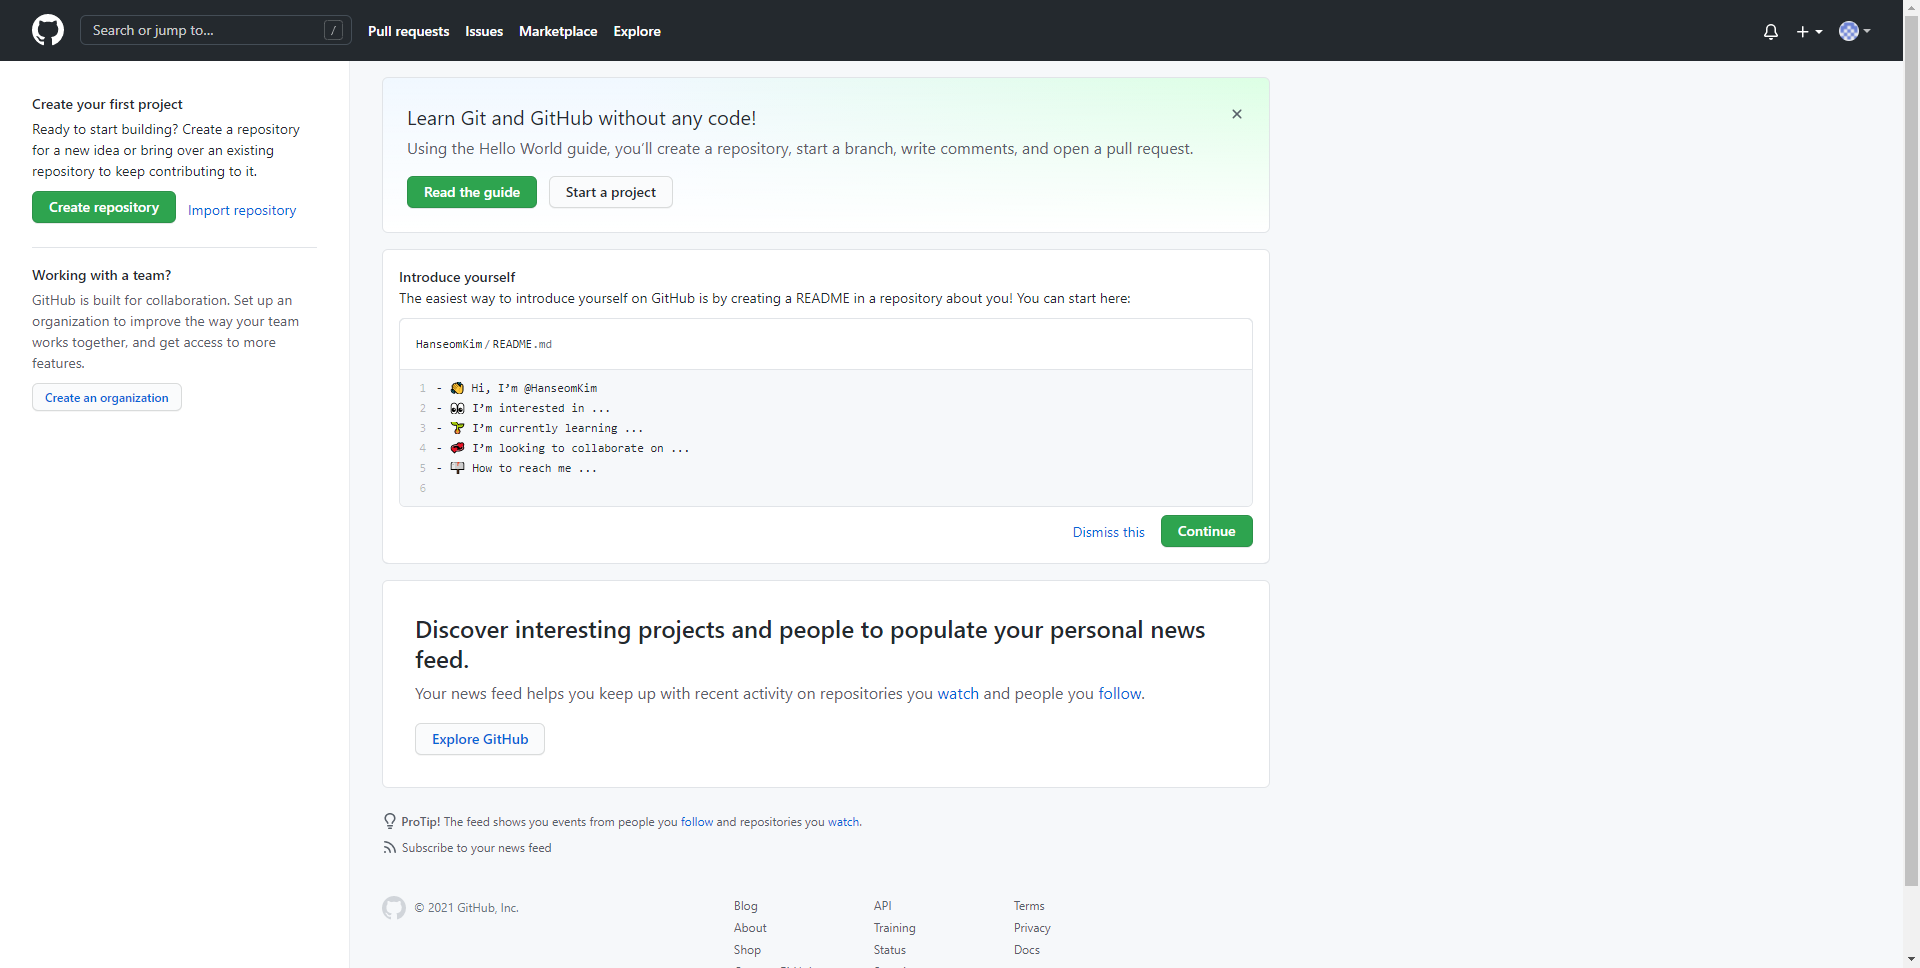Open the Blog footer link
The height and width of the screenshot is (968, 1920).
746,906
